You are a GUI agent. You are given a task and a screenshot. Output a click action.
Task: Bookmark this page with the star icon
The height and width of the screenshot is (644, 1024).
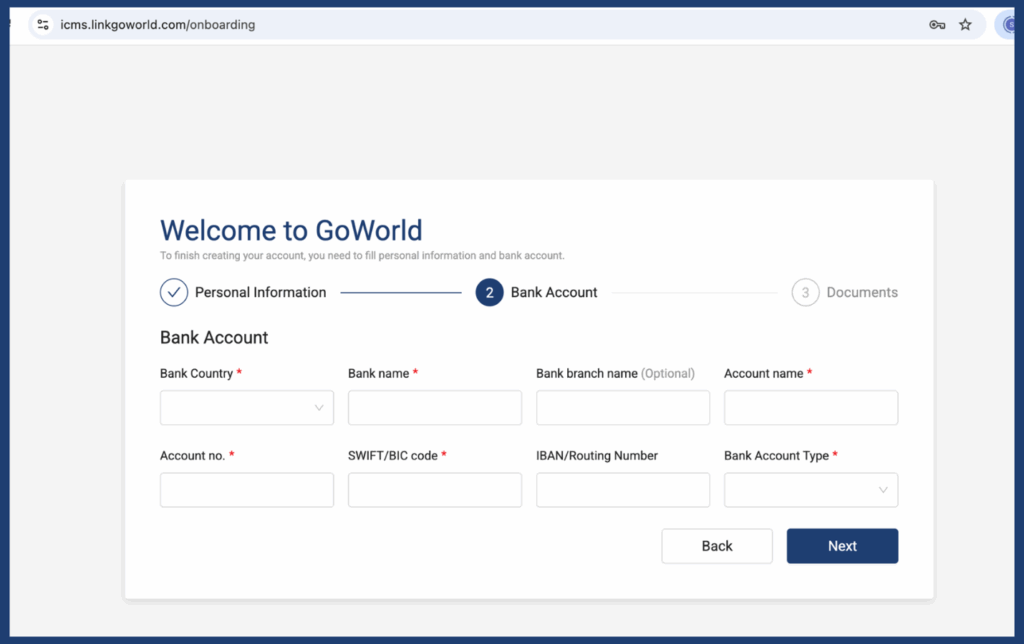pos(965,25)
